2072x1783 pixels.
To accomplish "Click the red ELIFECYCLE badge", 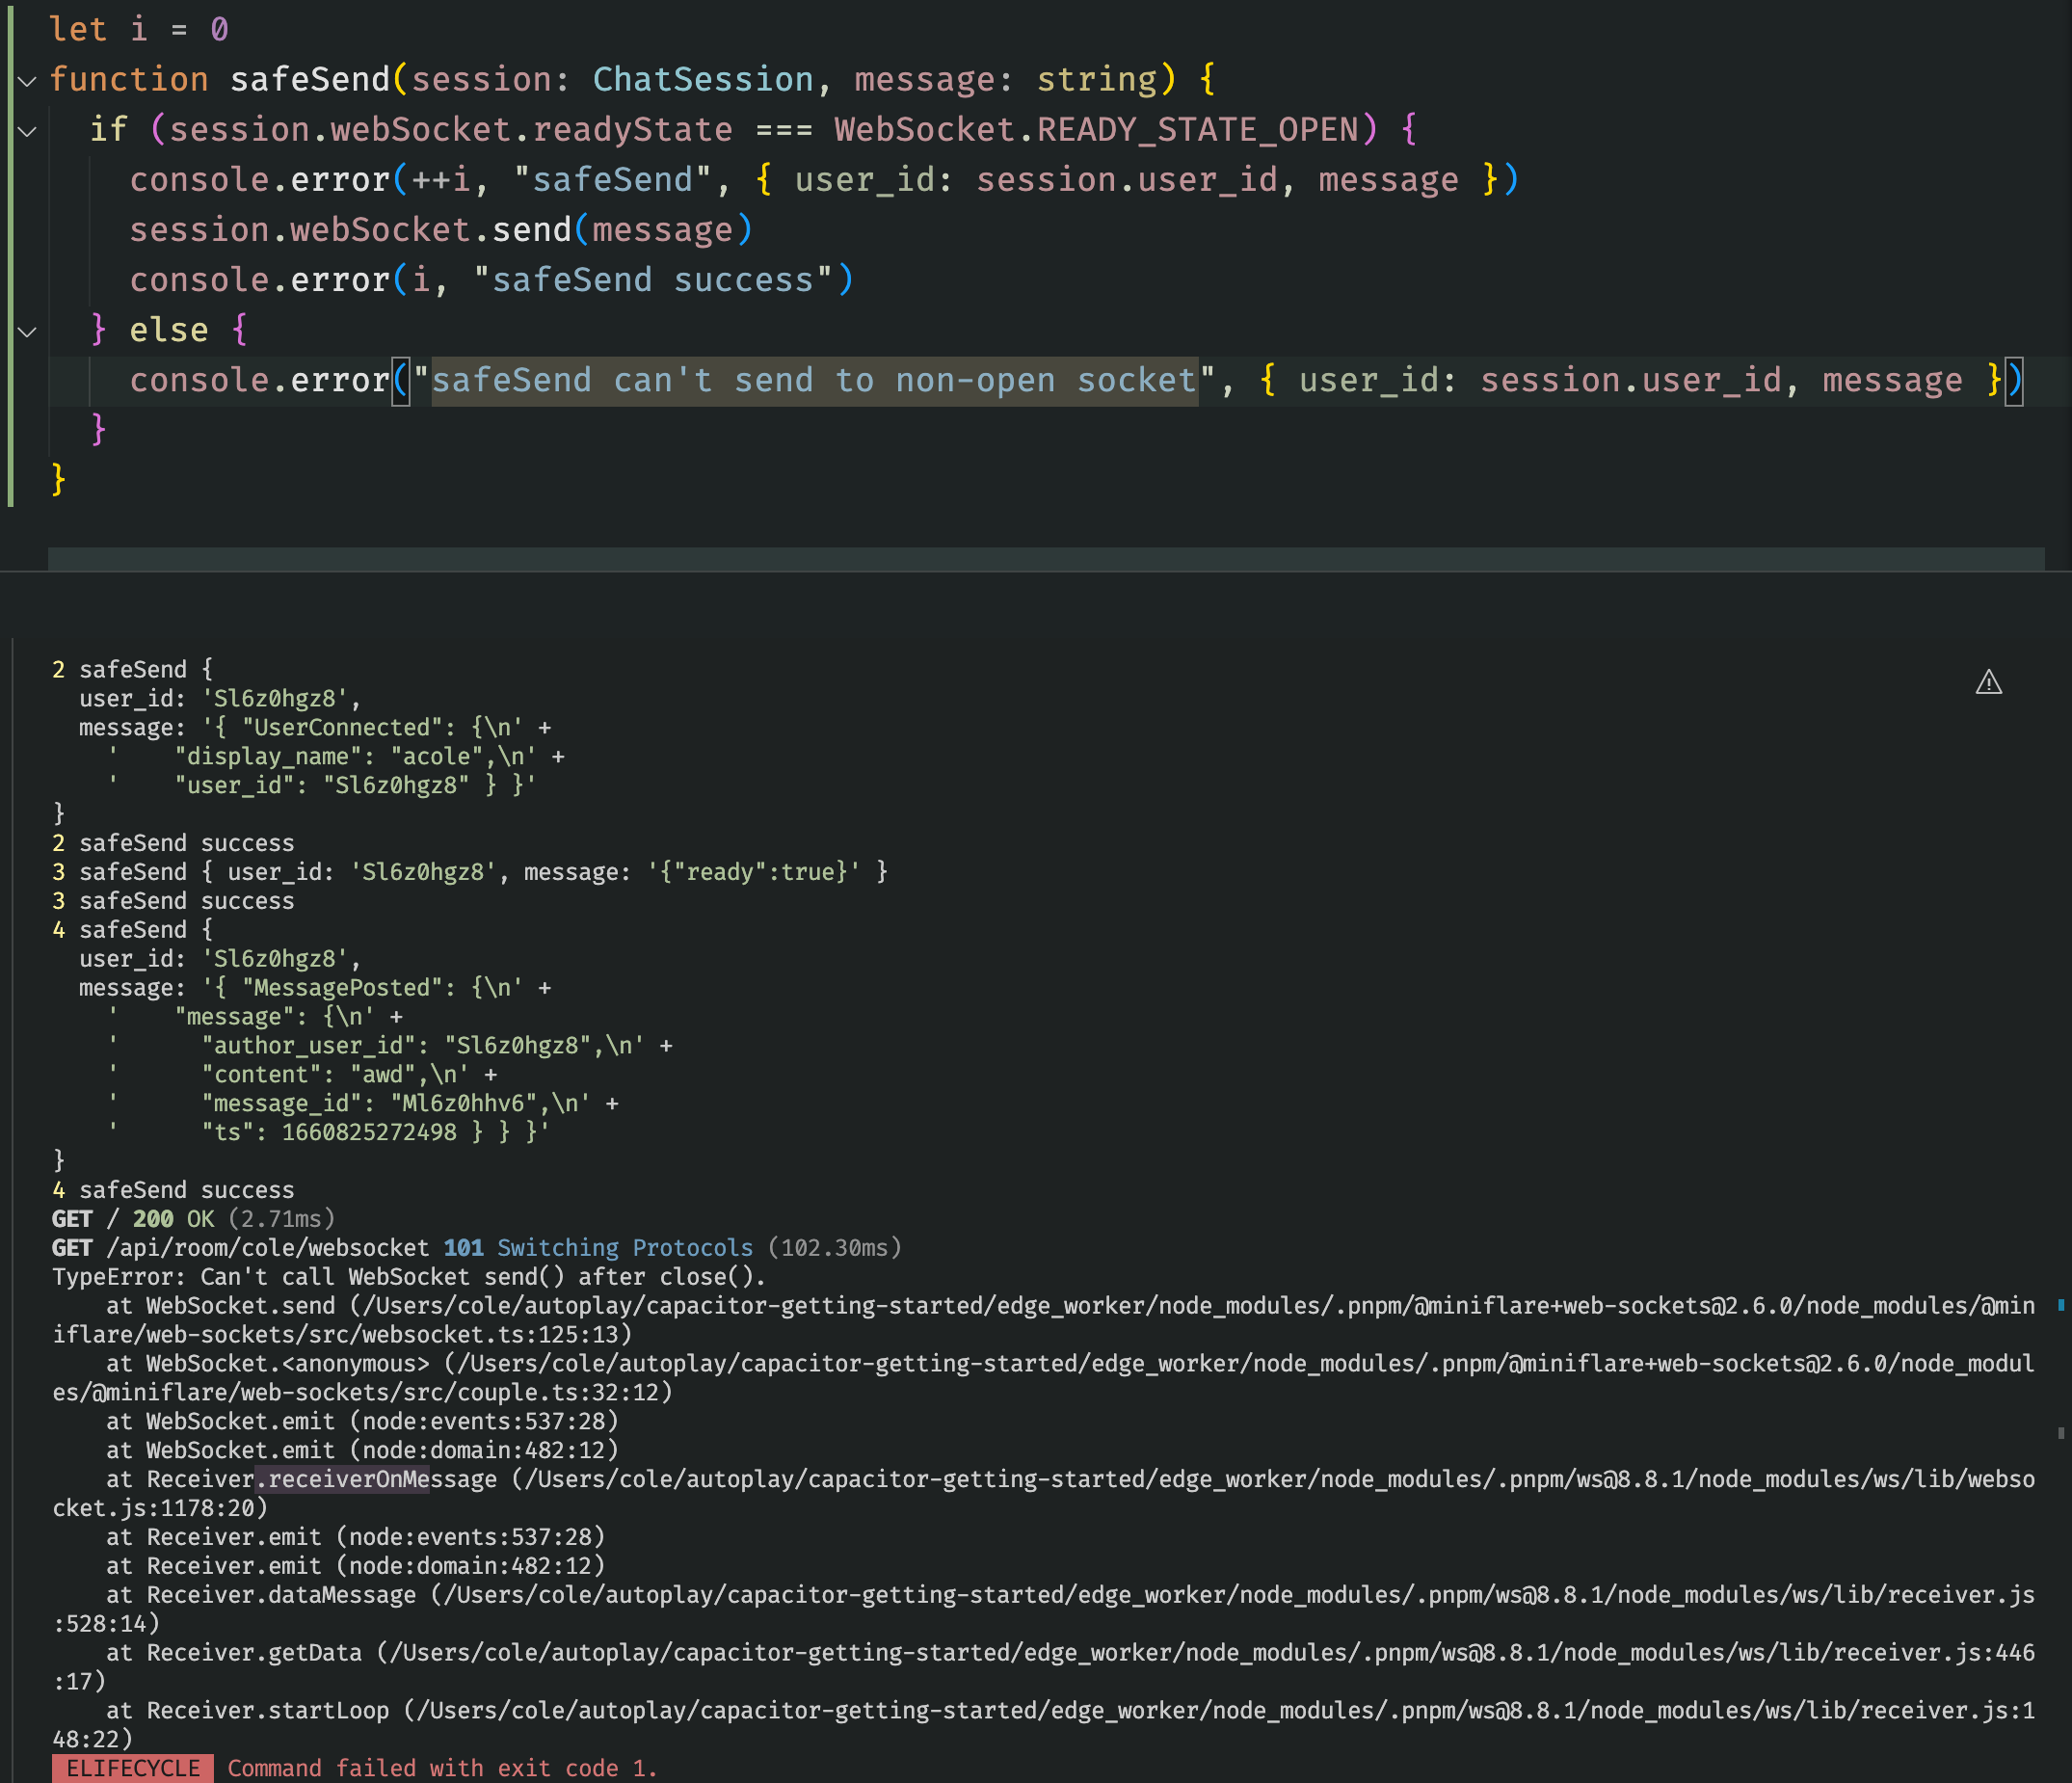I will (x=133, y=1768).
